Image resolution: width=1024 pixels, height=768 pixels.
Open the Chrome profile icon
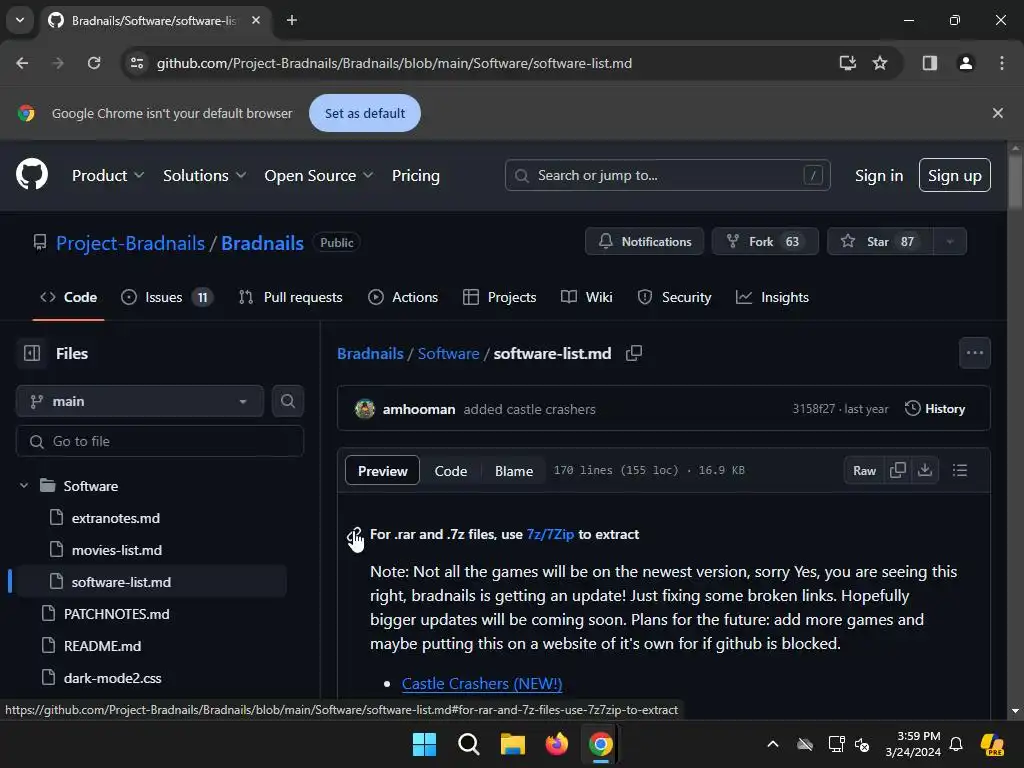point(965,63)
